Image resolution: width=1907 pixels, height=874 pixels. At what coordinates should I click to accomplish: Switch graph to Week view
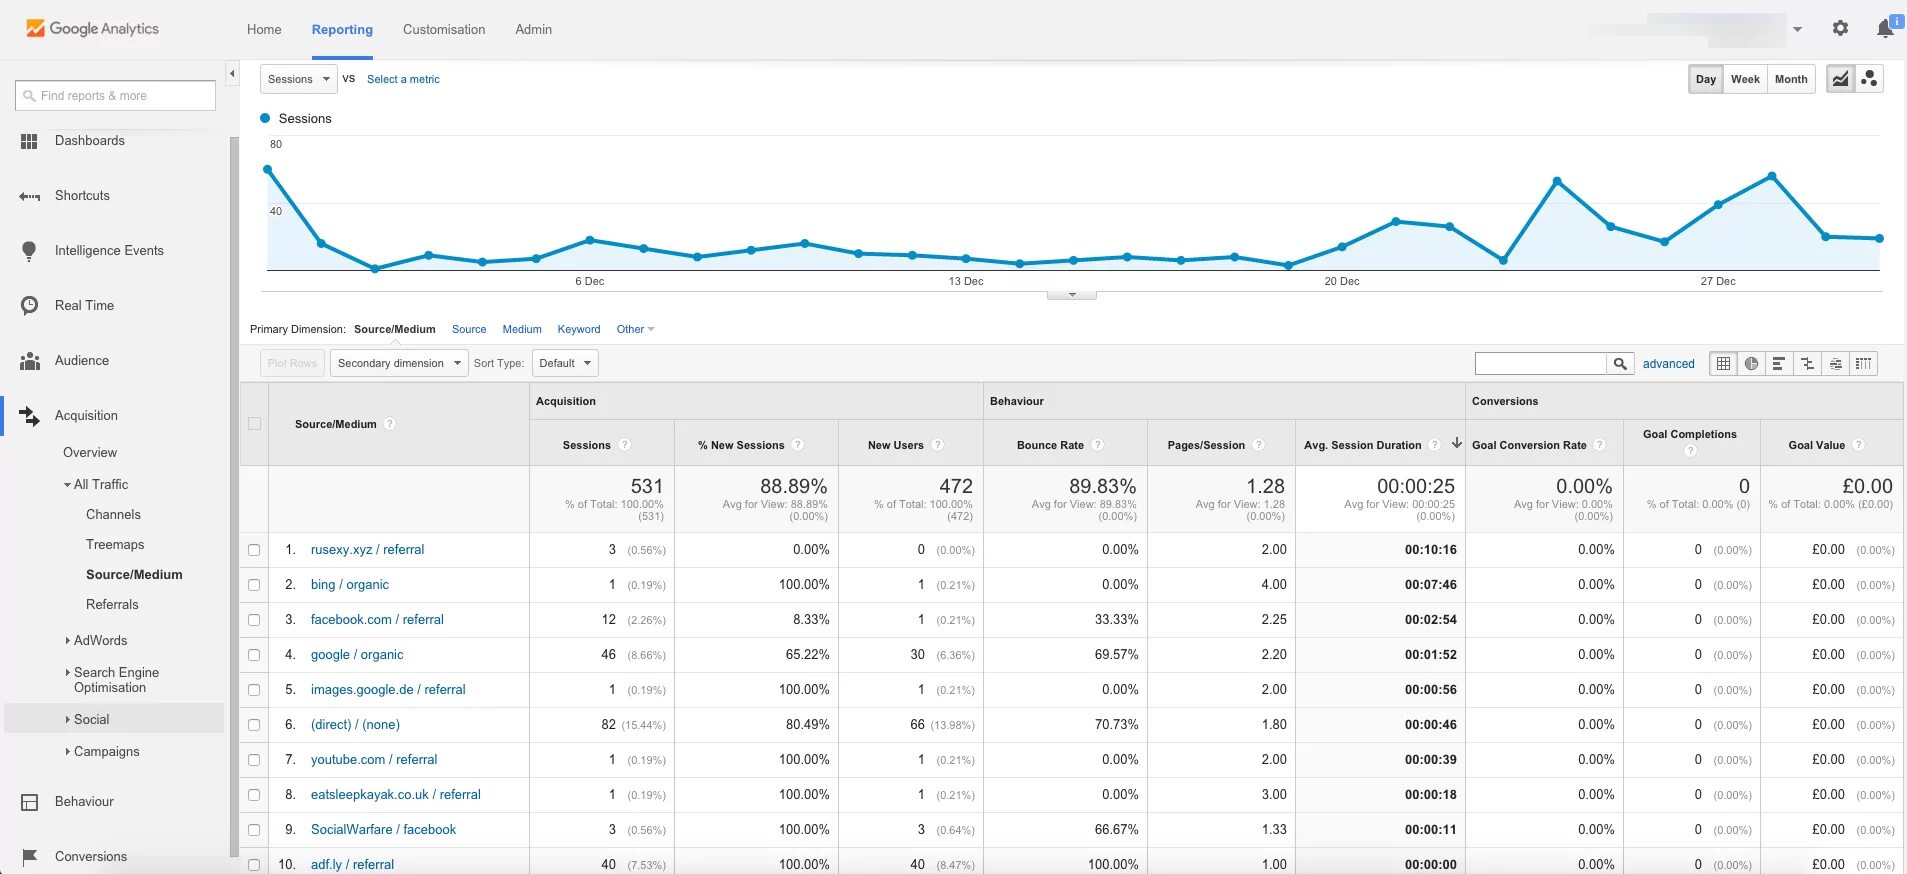pyautogui.click(x=1745, y=79)
